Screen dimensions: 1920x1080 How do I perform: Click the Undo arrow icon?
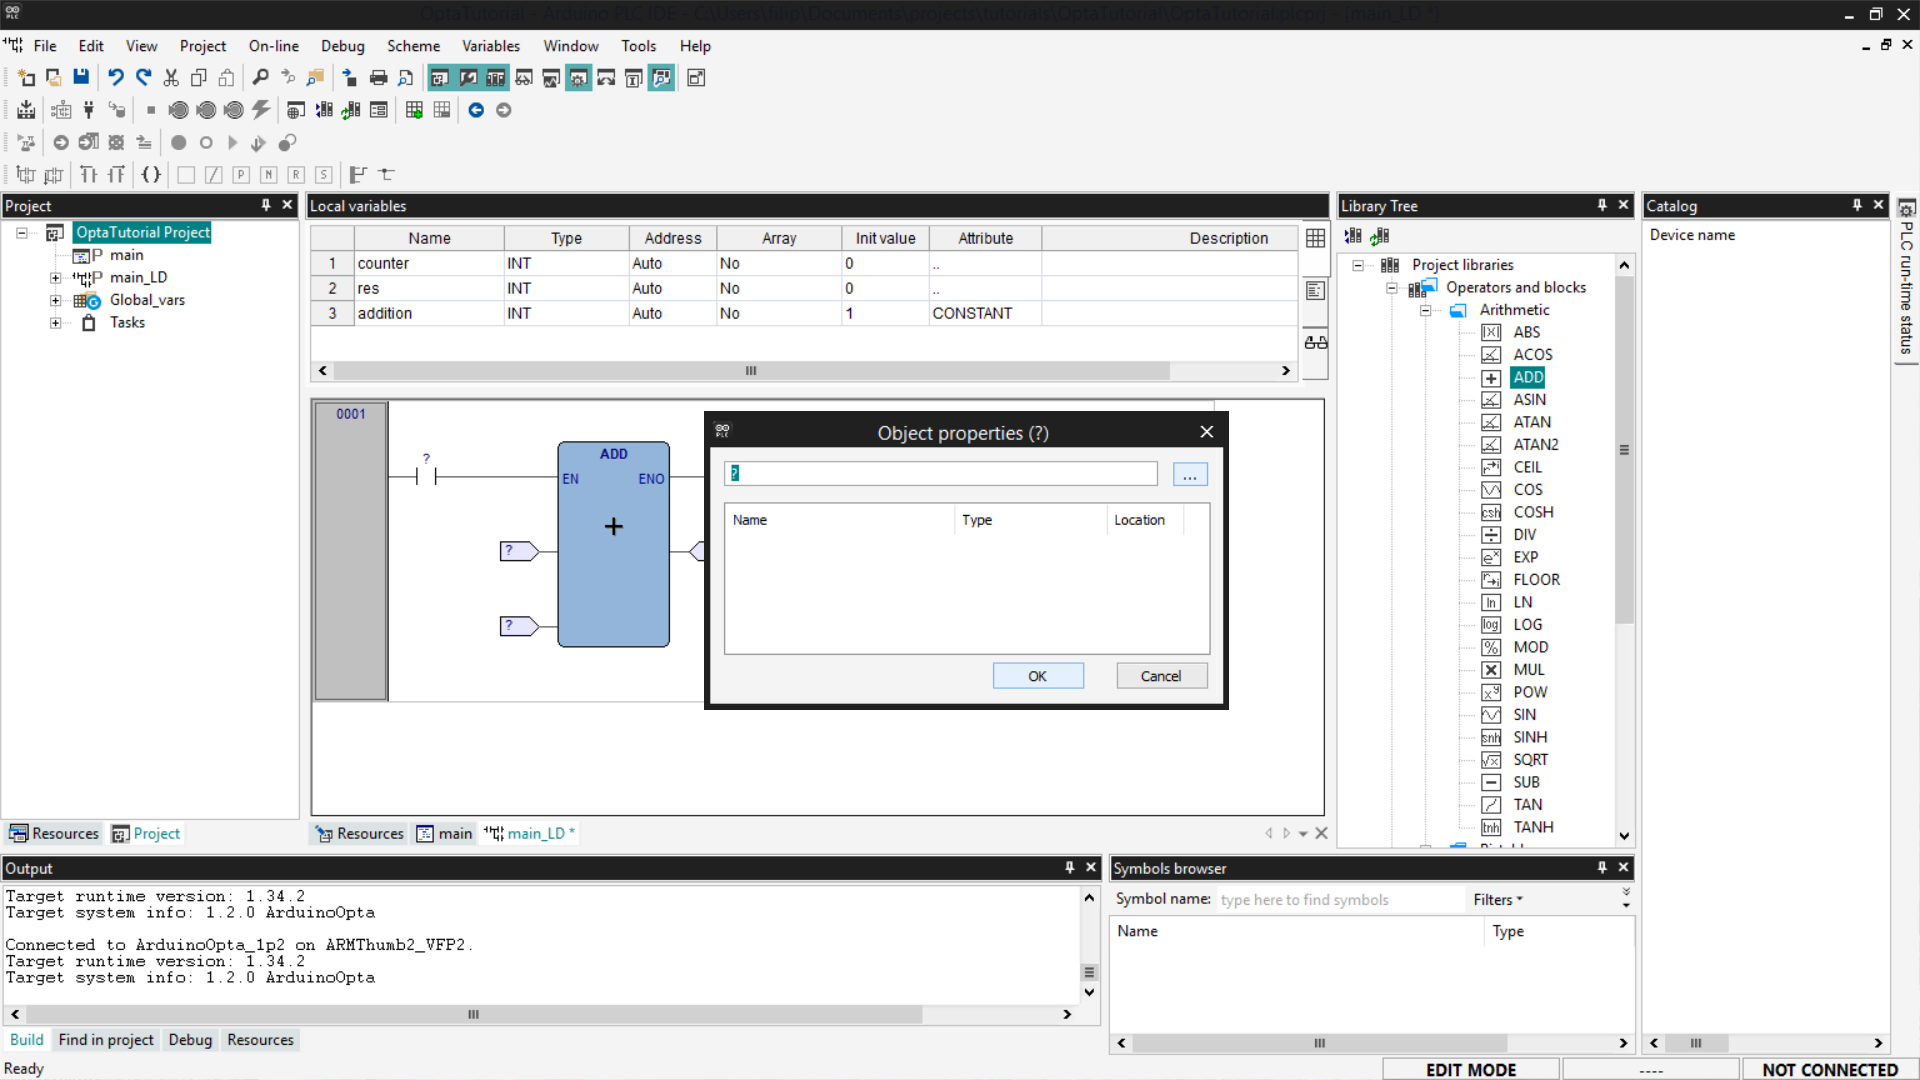tap(116, 78)
